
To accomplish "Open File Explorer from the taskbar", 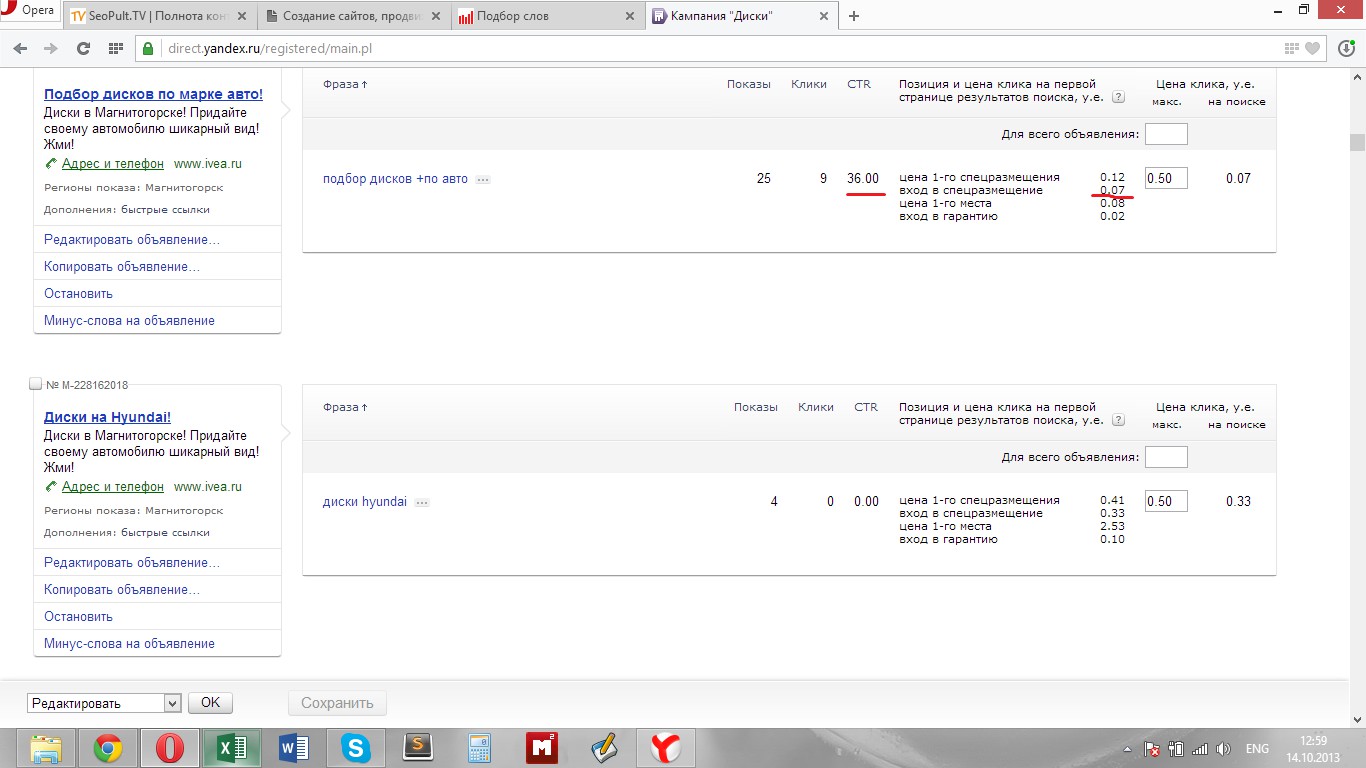I will 47,748.
